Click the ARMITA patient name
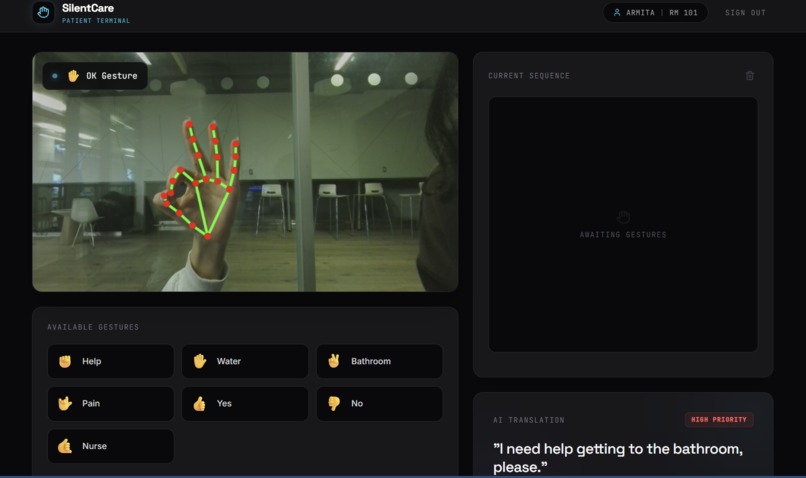The height and width of the screenshot is (478, 806). (640, 13)
